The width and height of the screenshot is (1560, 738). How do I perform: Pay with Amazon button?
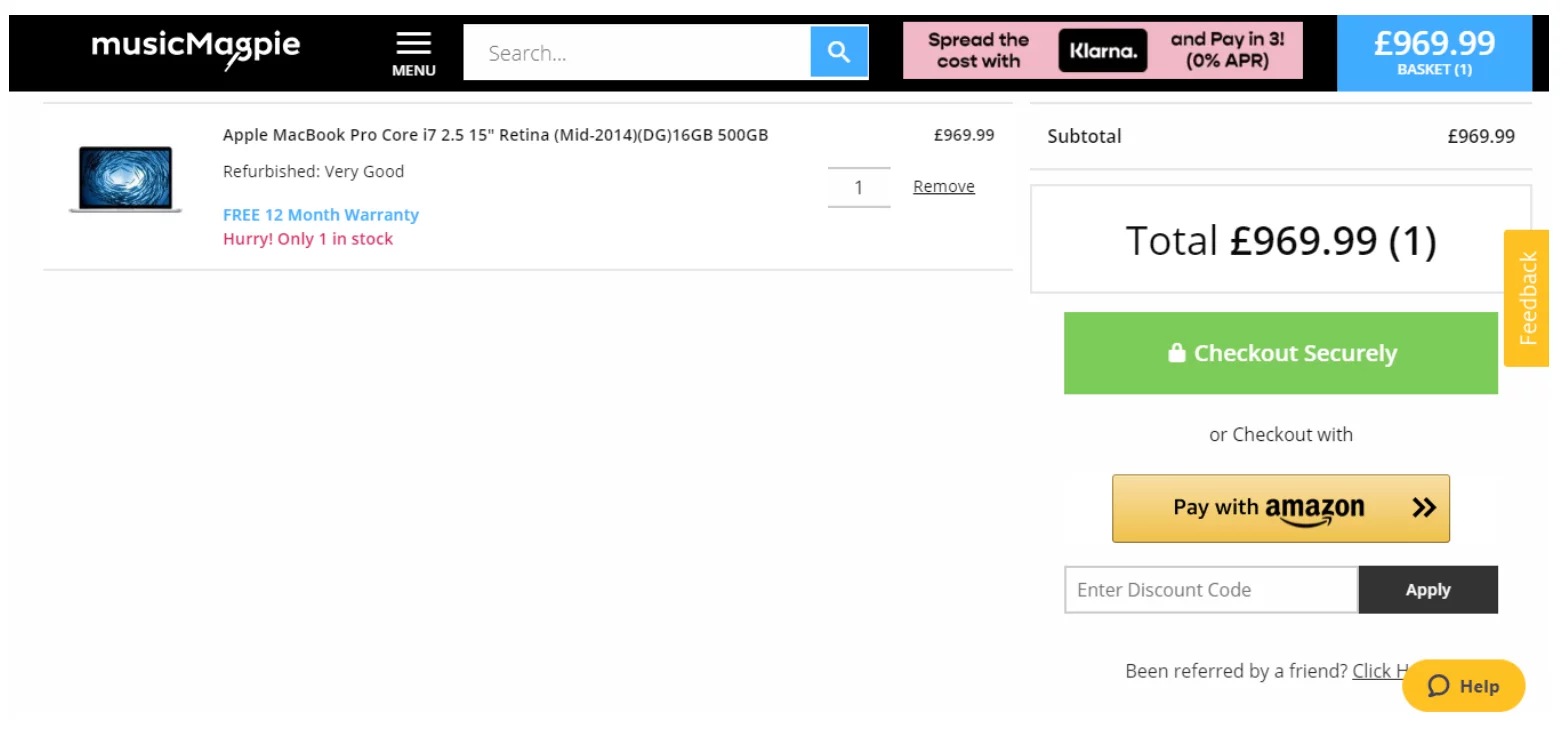point(1281,508)
